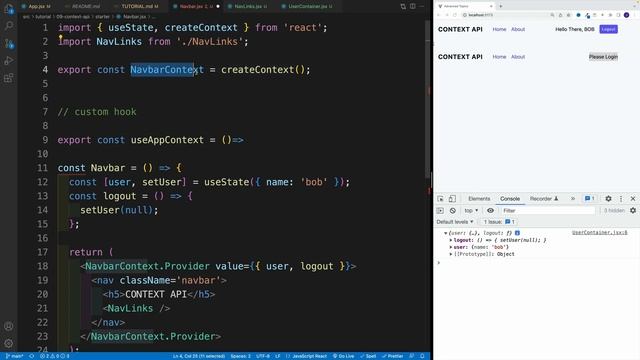Image resolution: width=640 pixels, height=360 pixels.
Task: Click Prettier in the status bar
Action: tap(392, 356)
